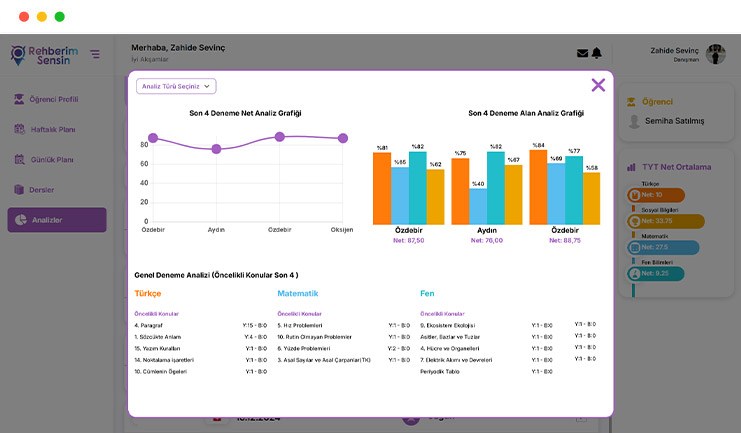Select the Oksijen data point on line chart

[x=342, y=138]
